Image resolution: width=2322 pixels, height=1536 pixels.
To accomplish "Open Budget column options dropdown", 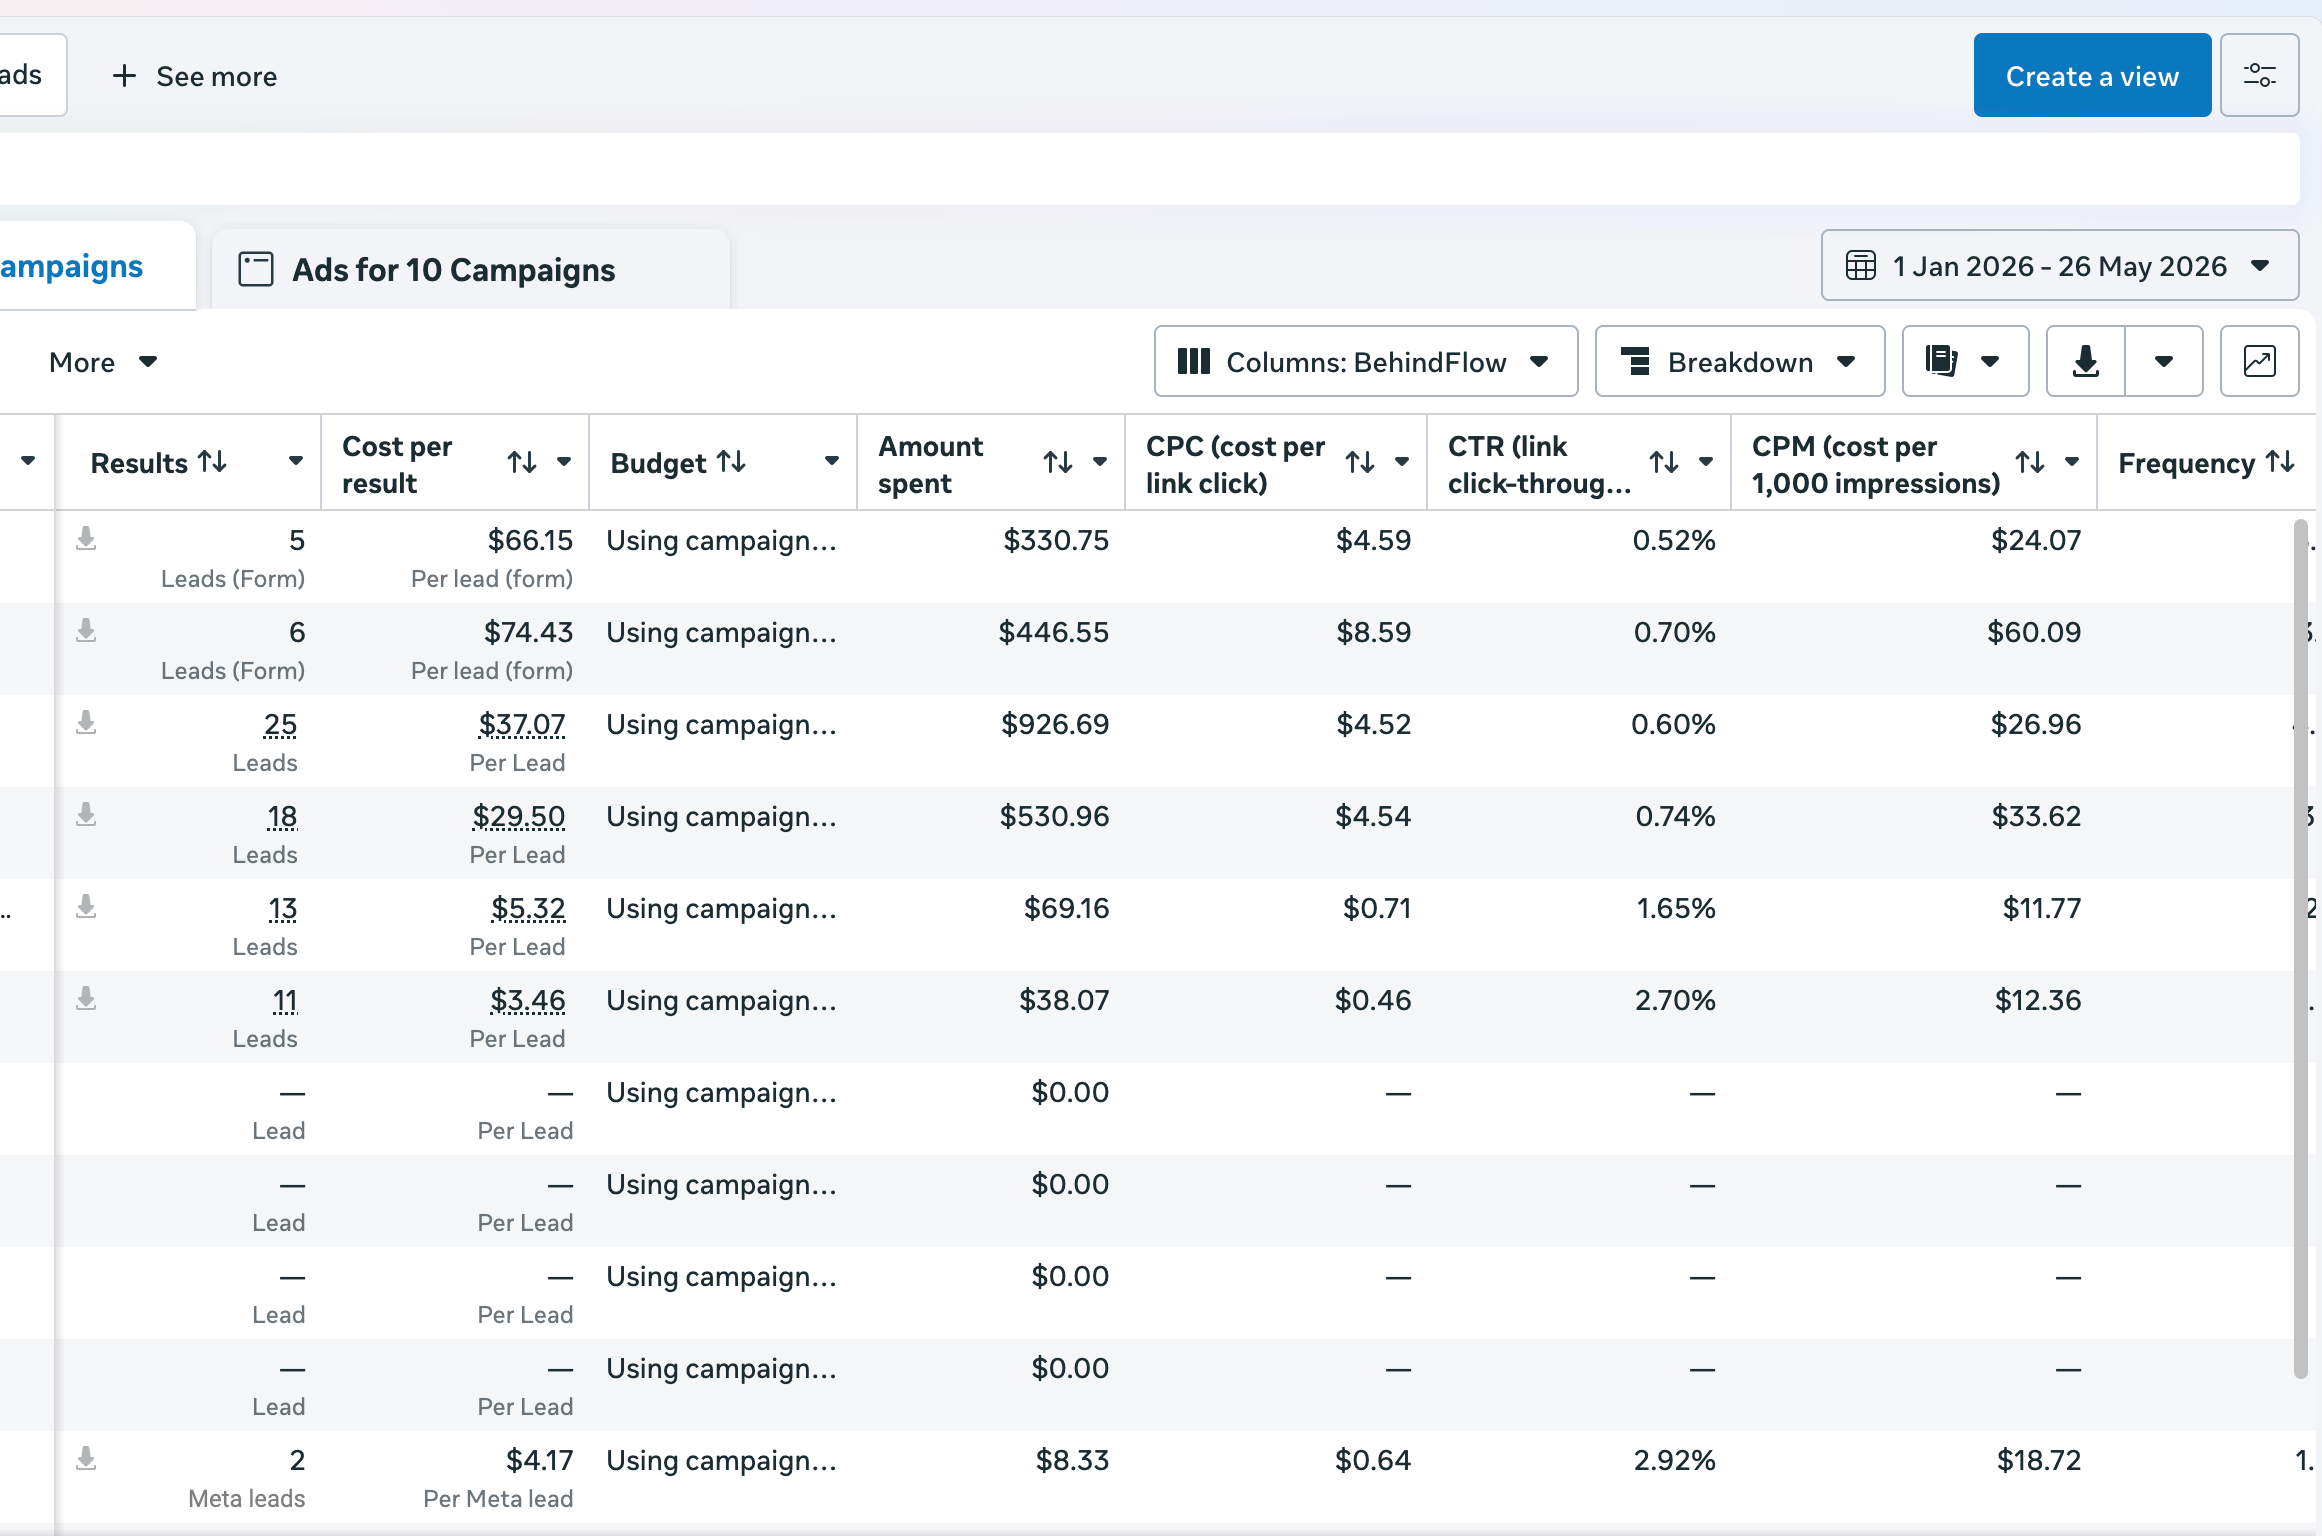I will 831,462.
